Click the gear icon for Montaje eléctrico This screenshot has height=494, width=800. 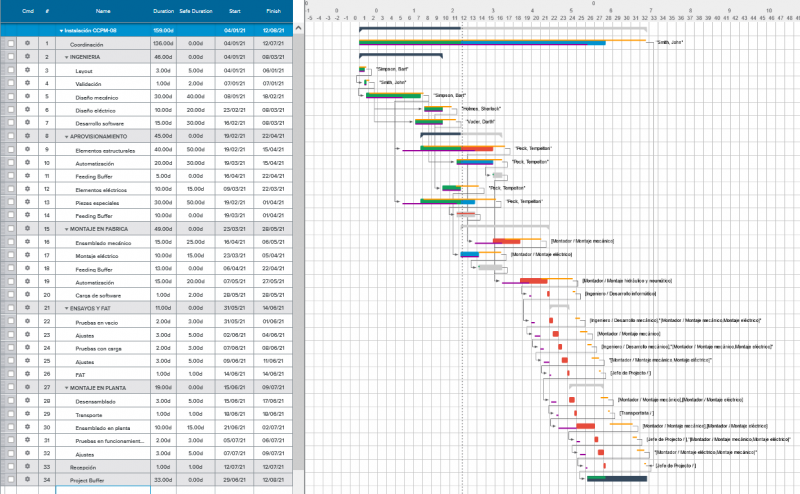(27, 255)
